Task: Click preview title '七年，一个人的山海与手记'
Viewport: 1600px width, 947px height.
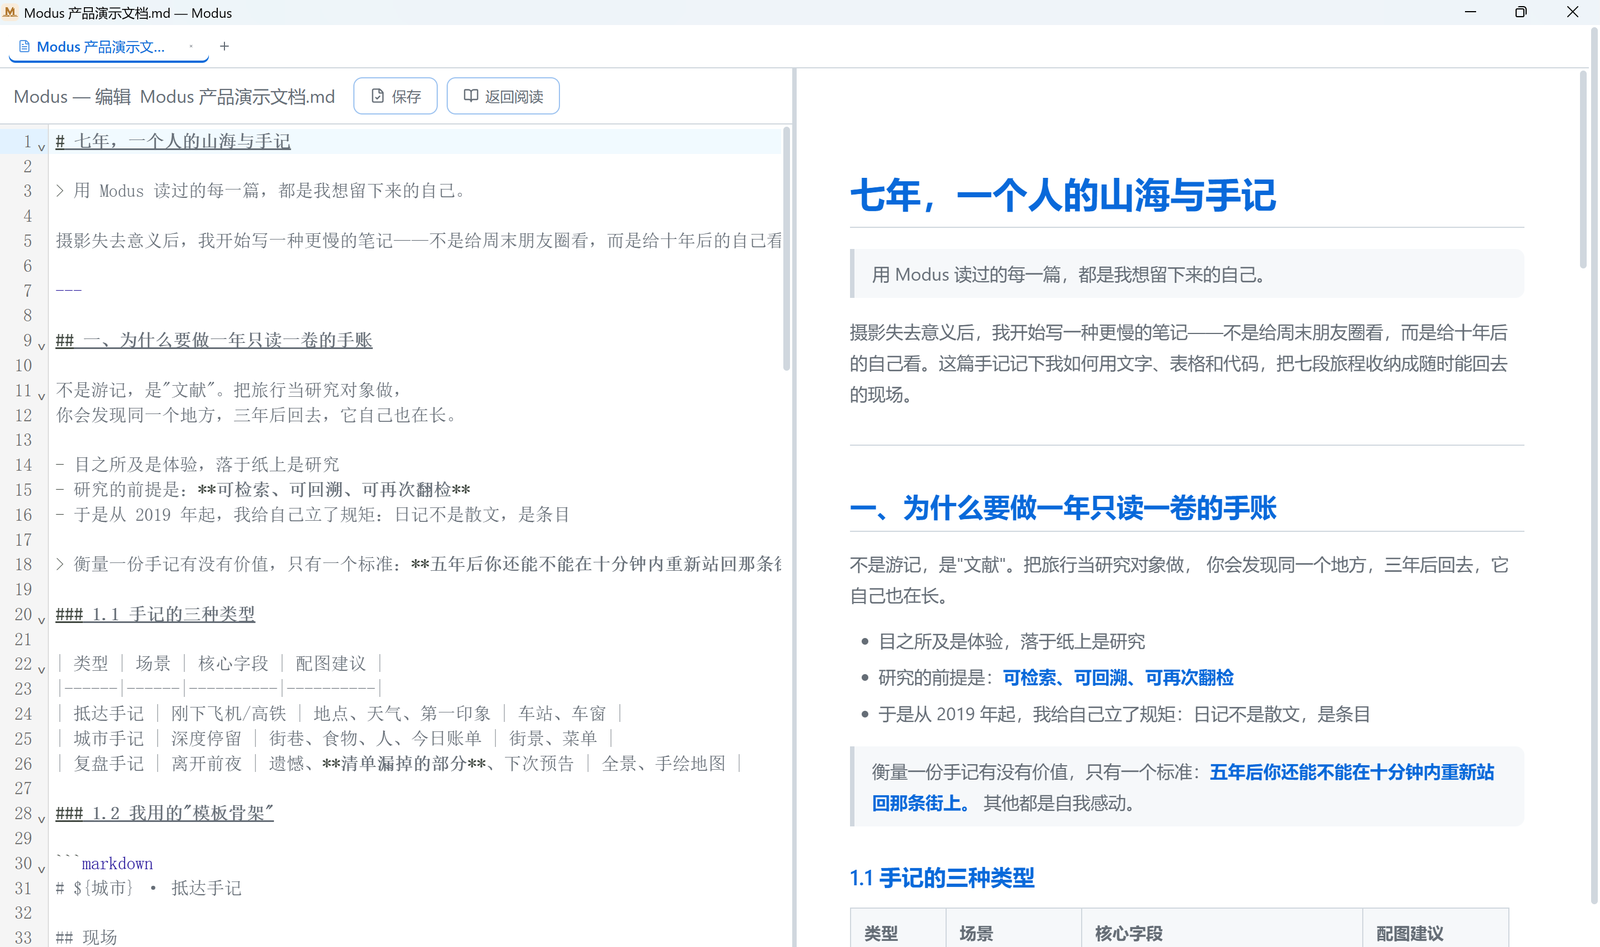Action: tap(1063, 195)
